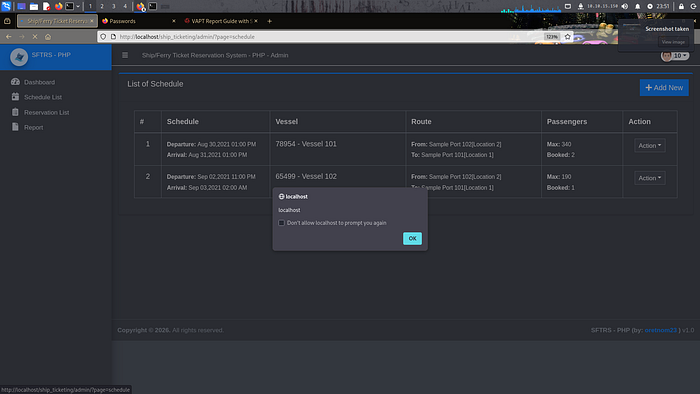Open the oretnom23 author link
Viewport: 700px width, 394px height.
(x=660, y=330)
